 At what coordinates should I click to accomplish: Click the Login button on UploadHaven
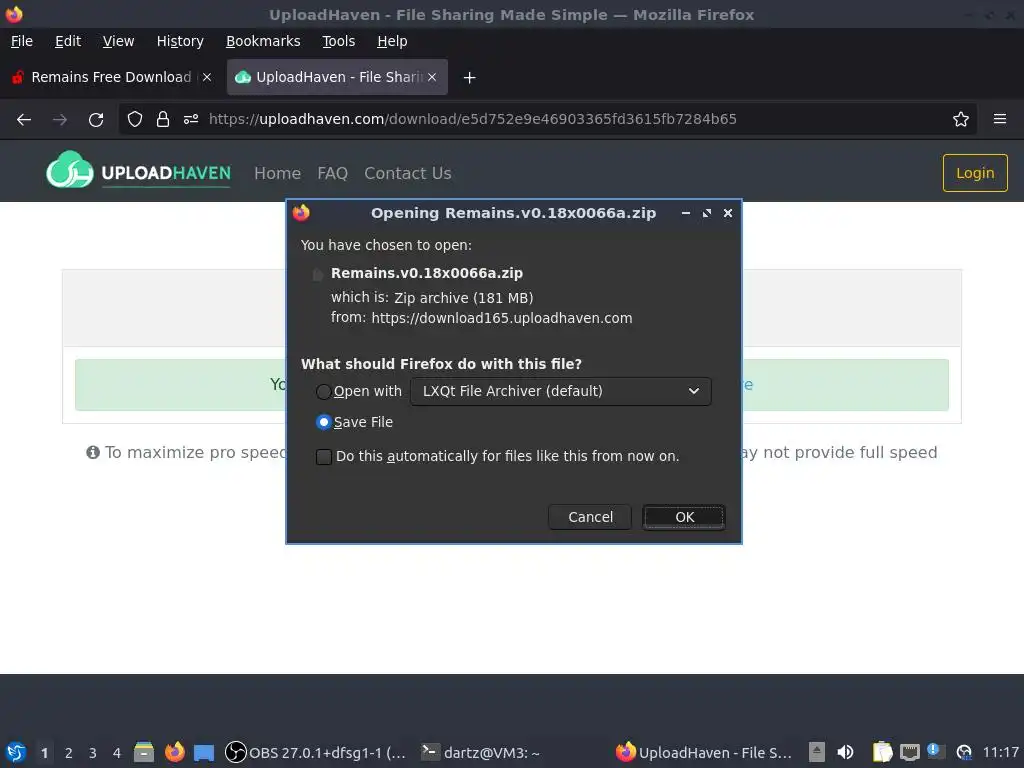click(974, 173)
